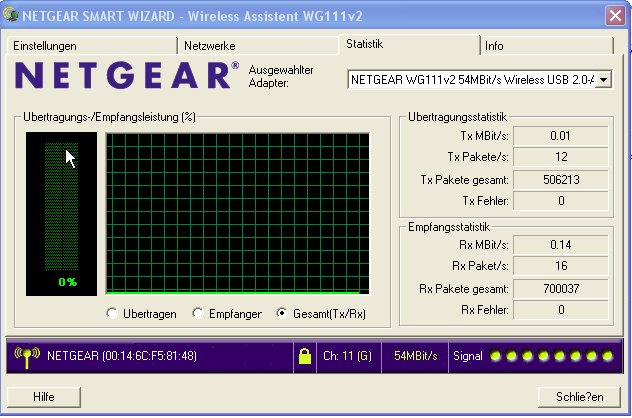The height and width of the screenshot is (418, 632).
Task: Click the NETGEAR logo
Action: click(127, 75)
